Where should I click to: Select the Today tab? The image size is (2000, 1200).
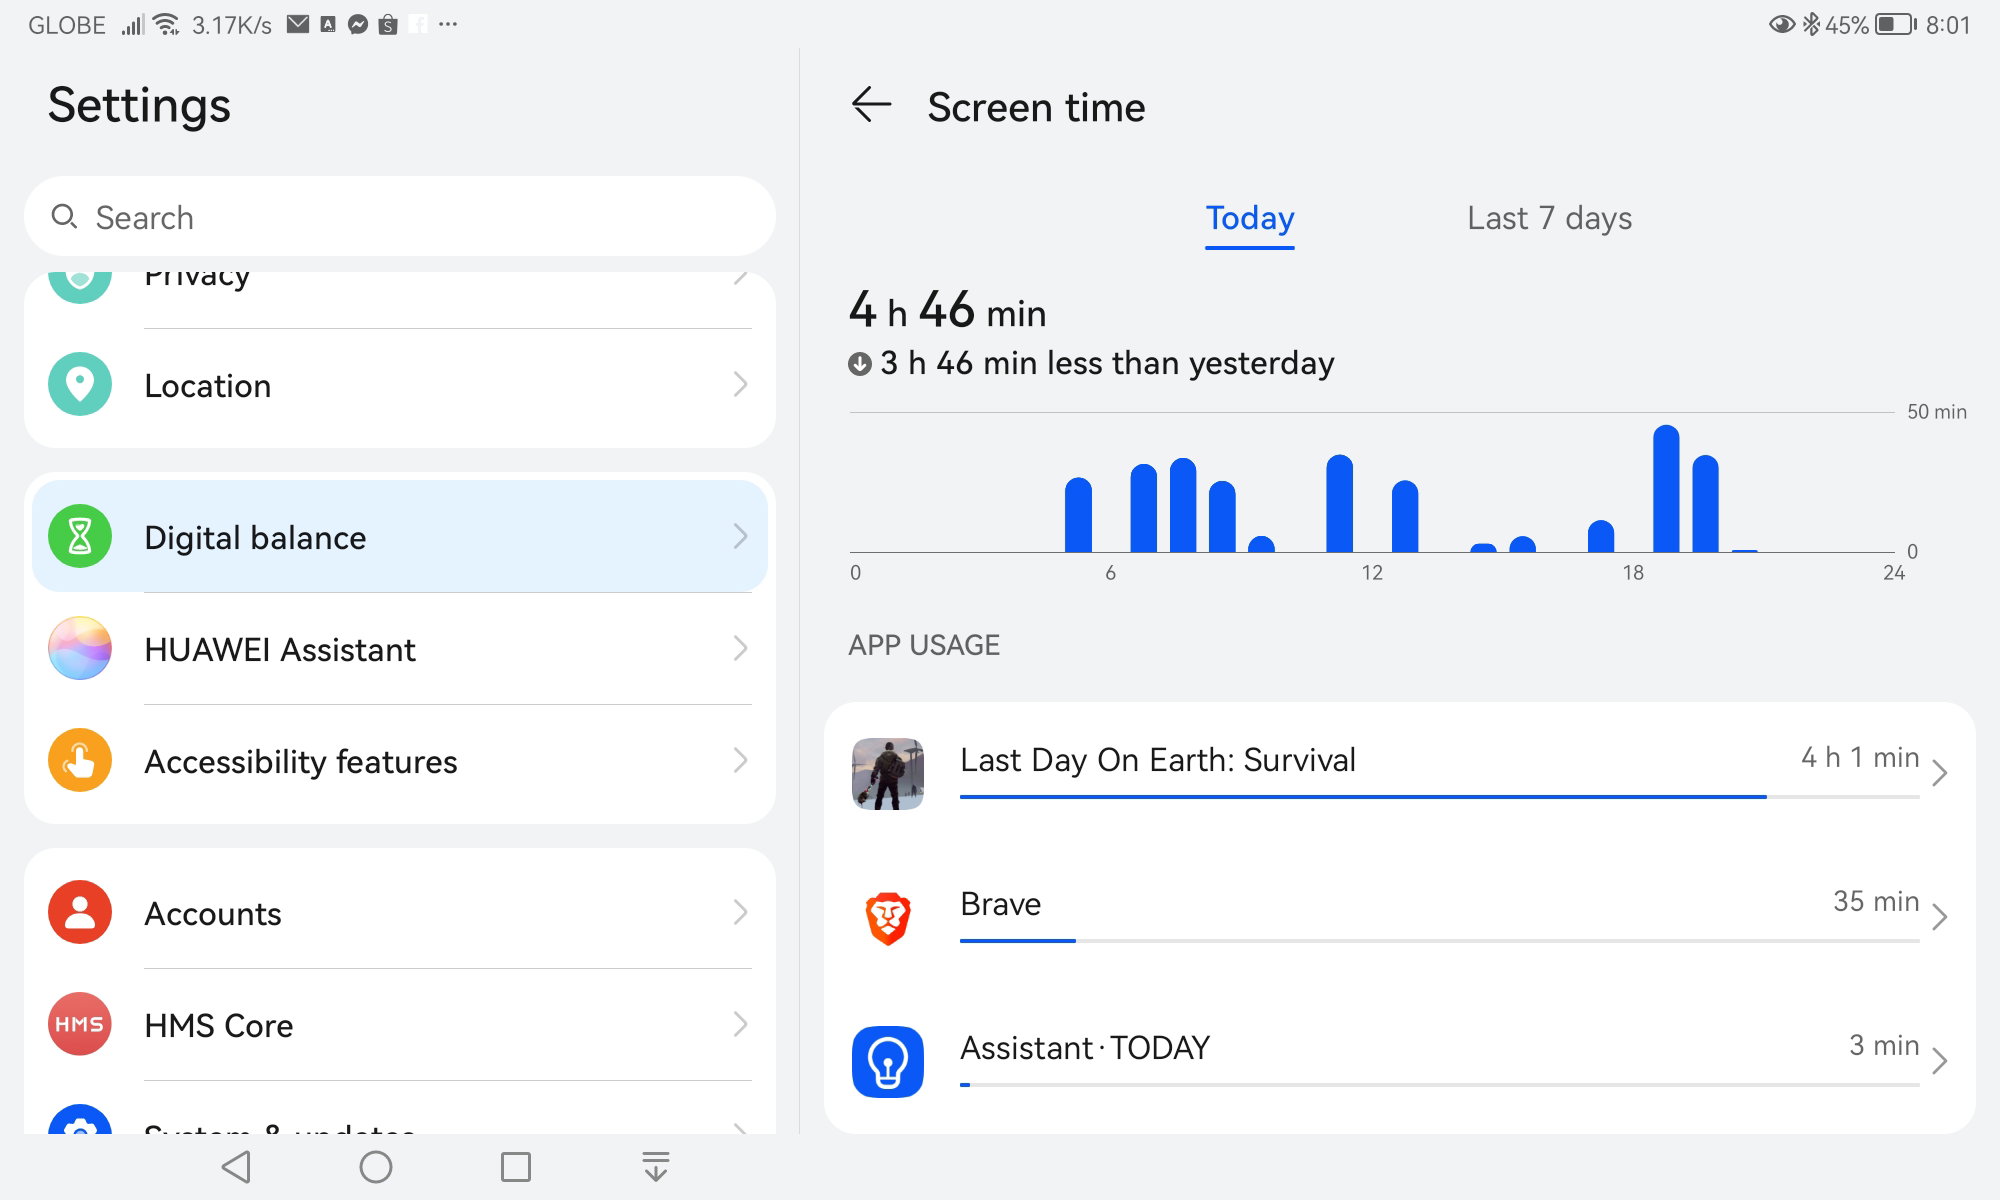coord(1250,218)
